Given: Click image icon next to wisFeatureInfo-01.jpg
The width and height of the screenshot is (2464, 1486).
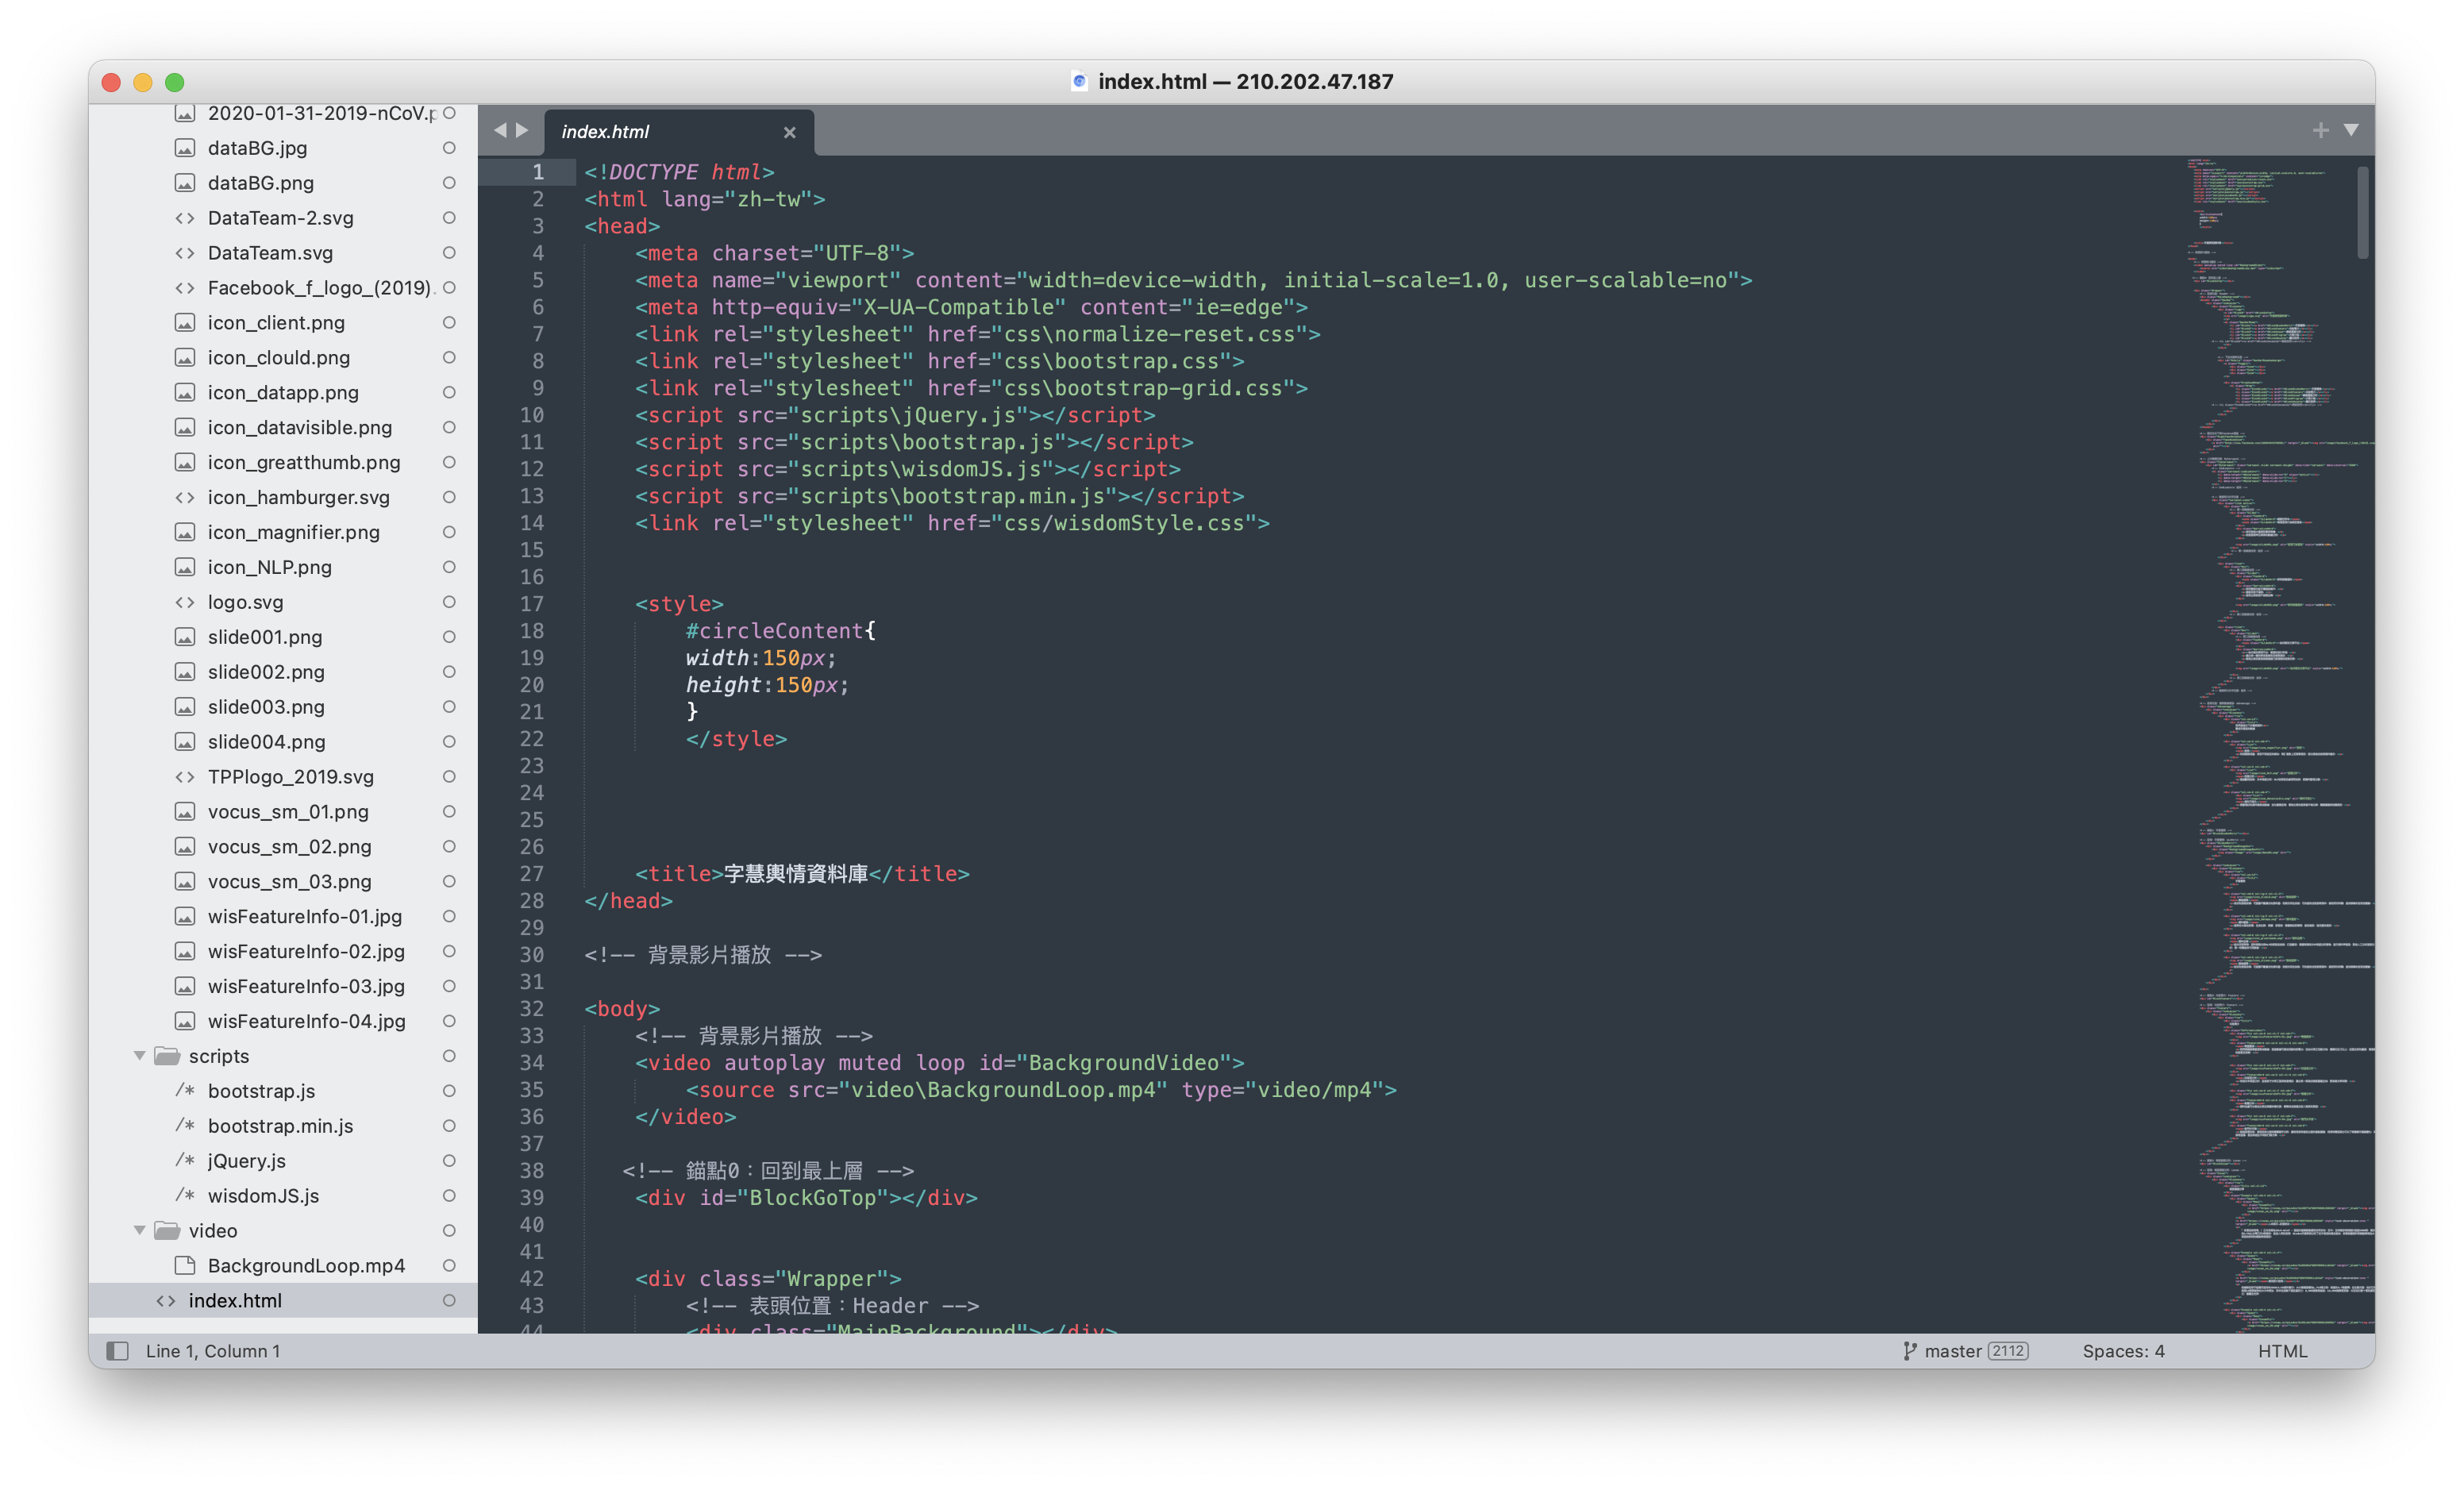Looking at the screenshot, I should click(x=185, y=916).
